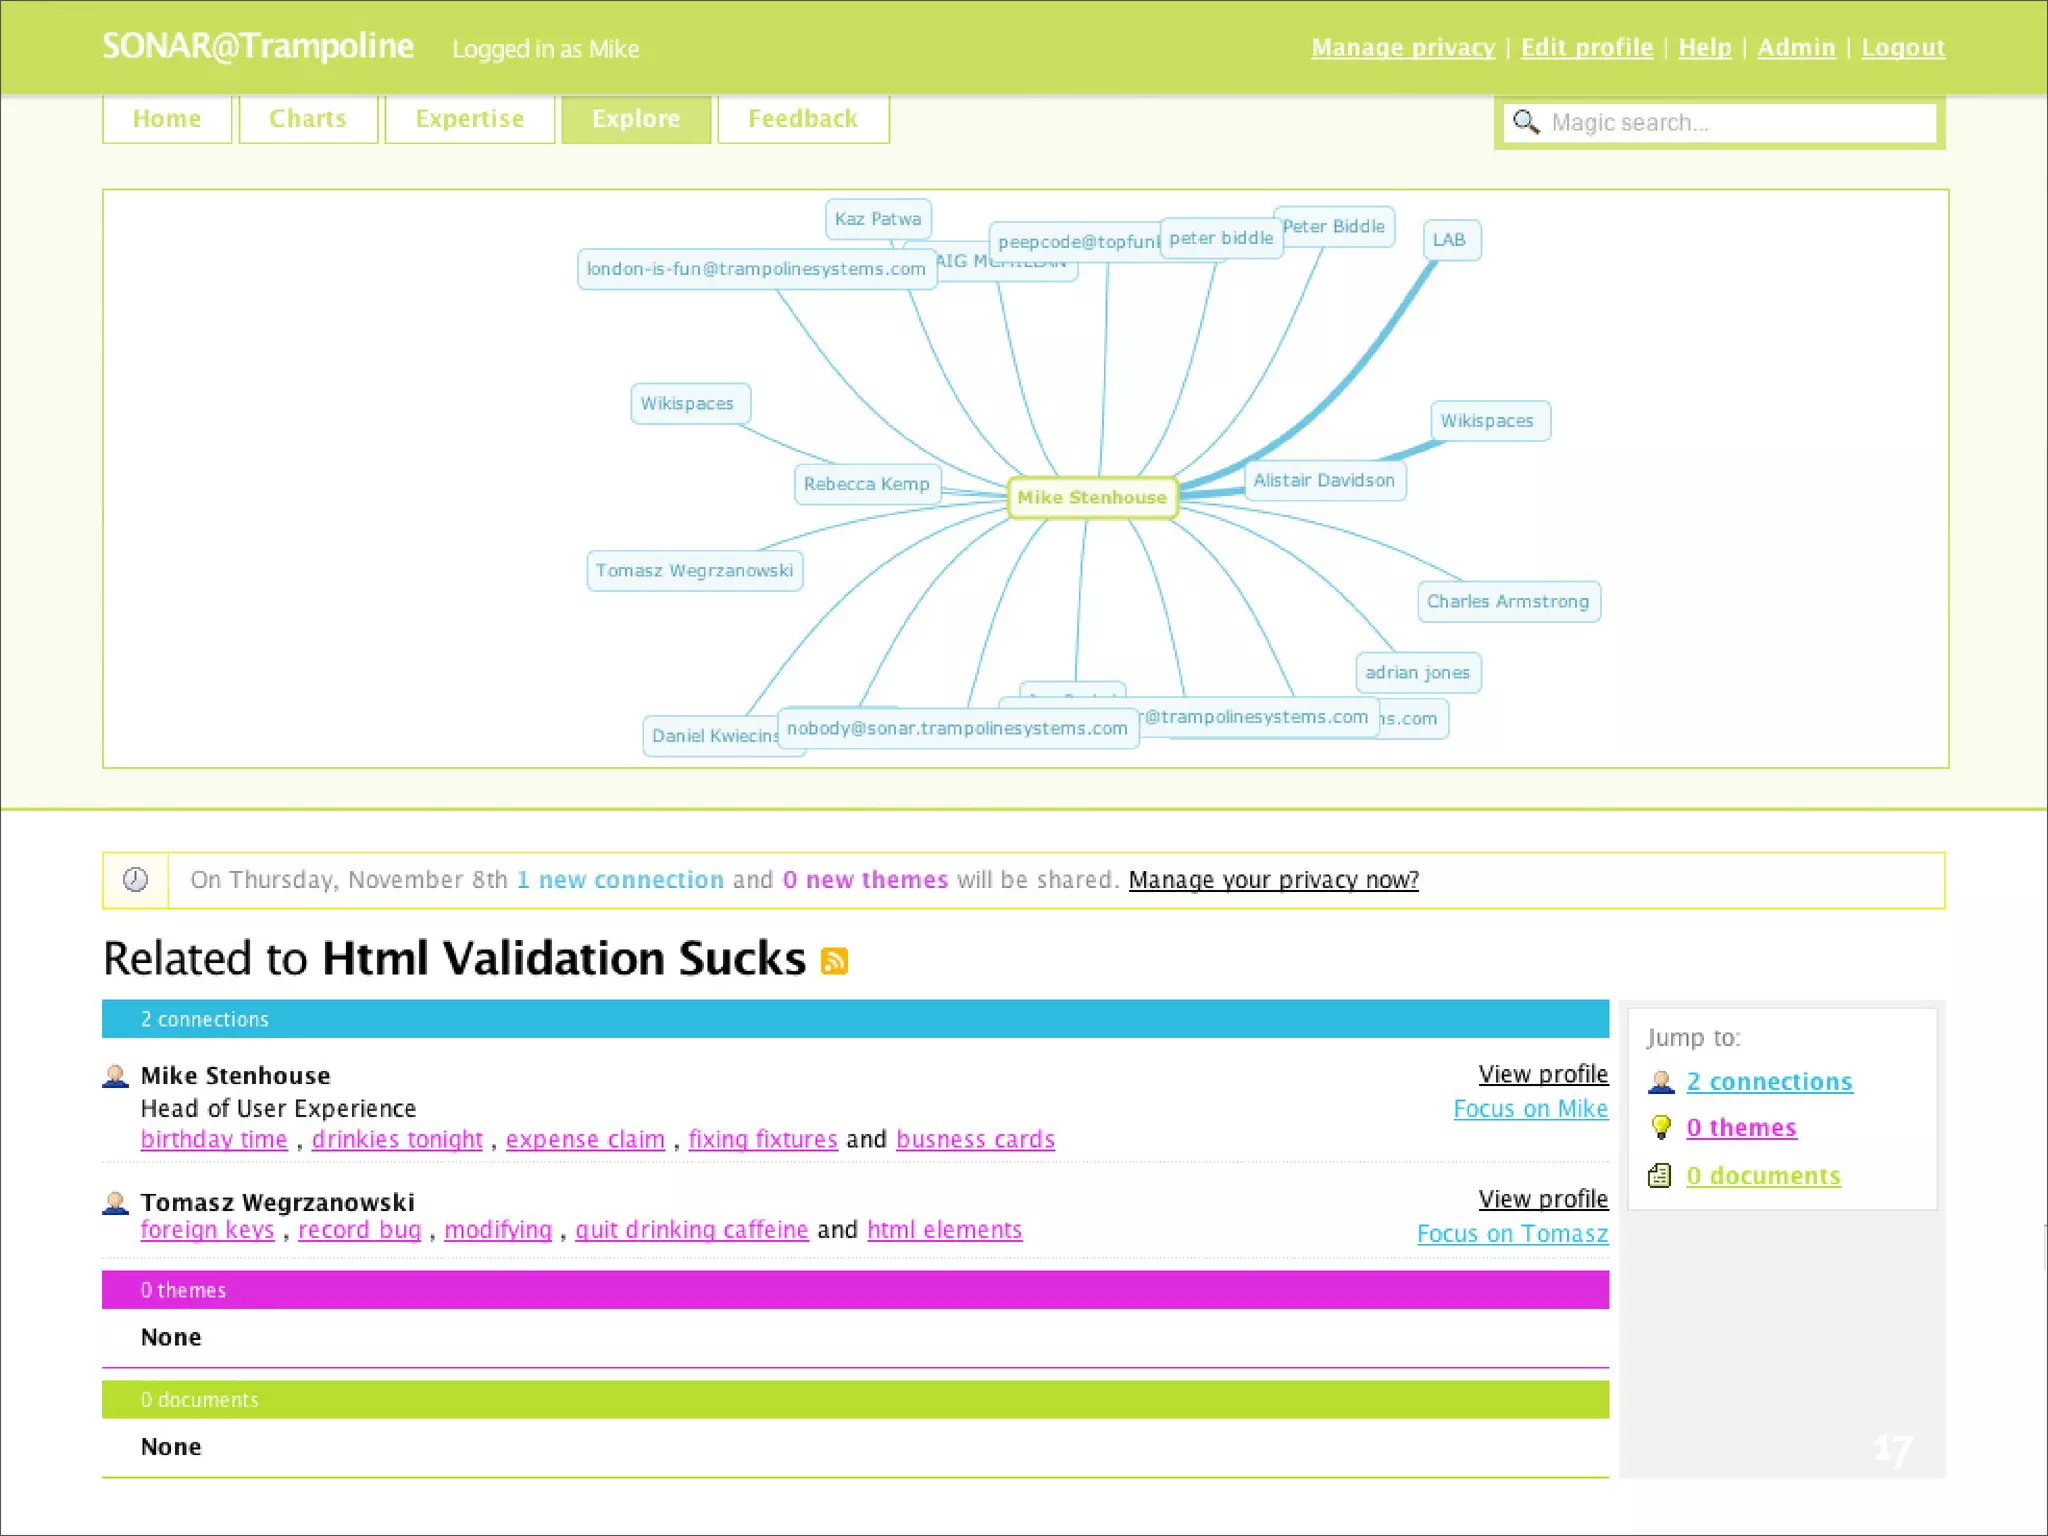This screenshot has height=1536, width=2048.
Task: Click the clock icon in privacy notice
Action: pos(135,880)
